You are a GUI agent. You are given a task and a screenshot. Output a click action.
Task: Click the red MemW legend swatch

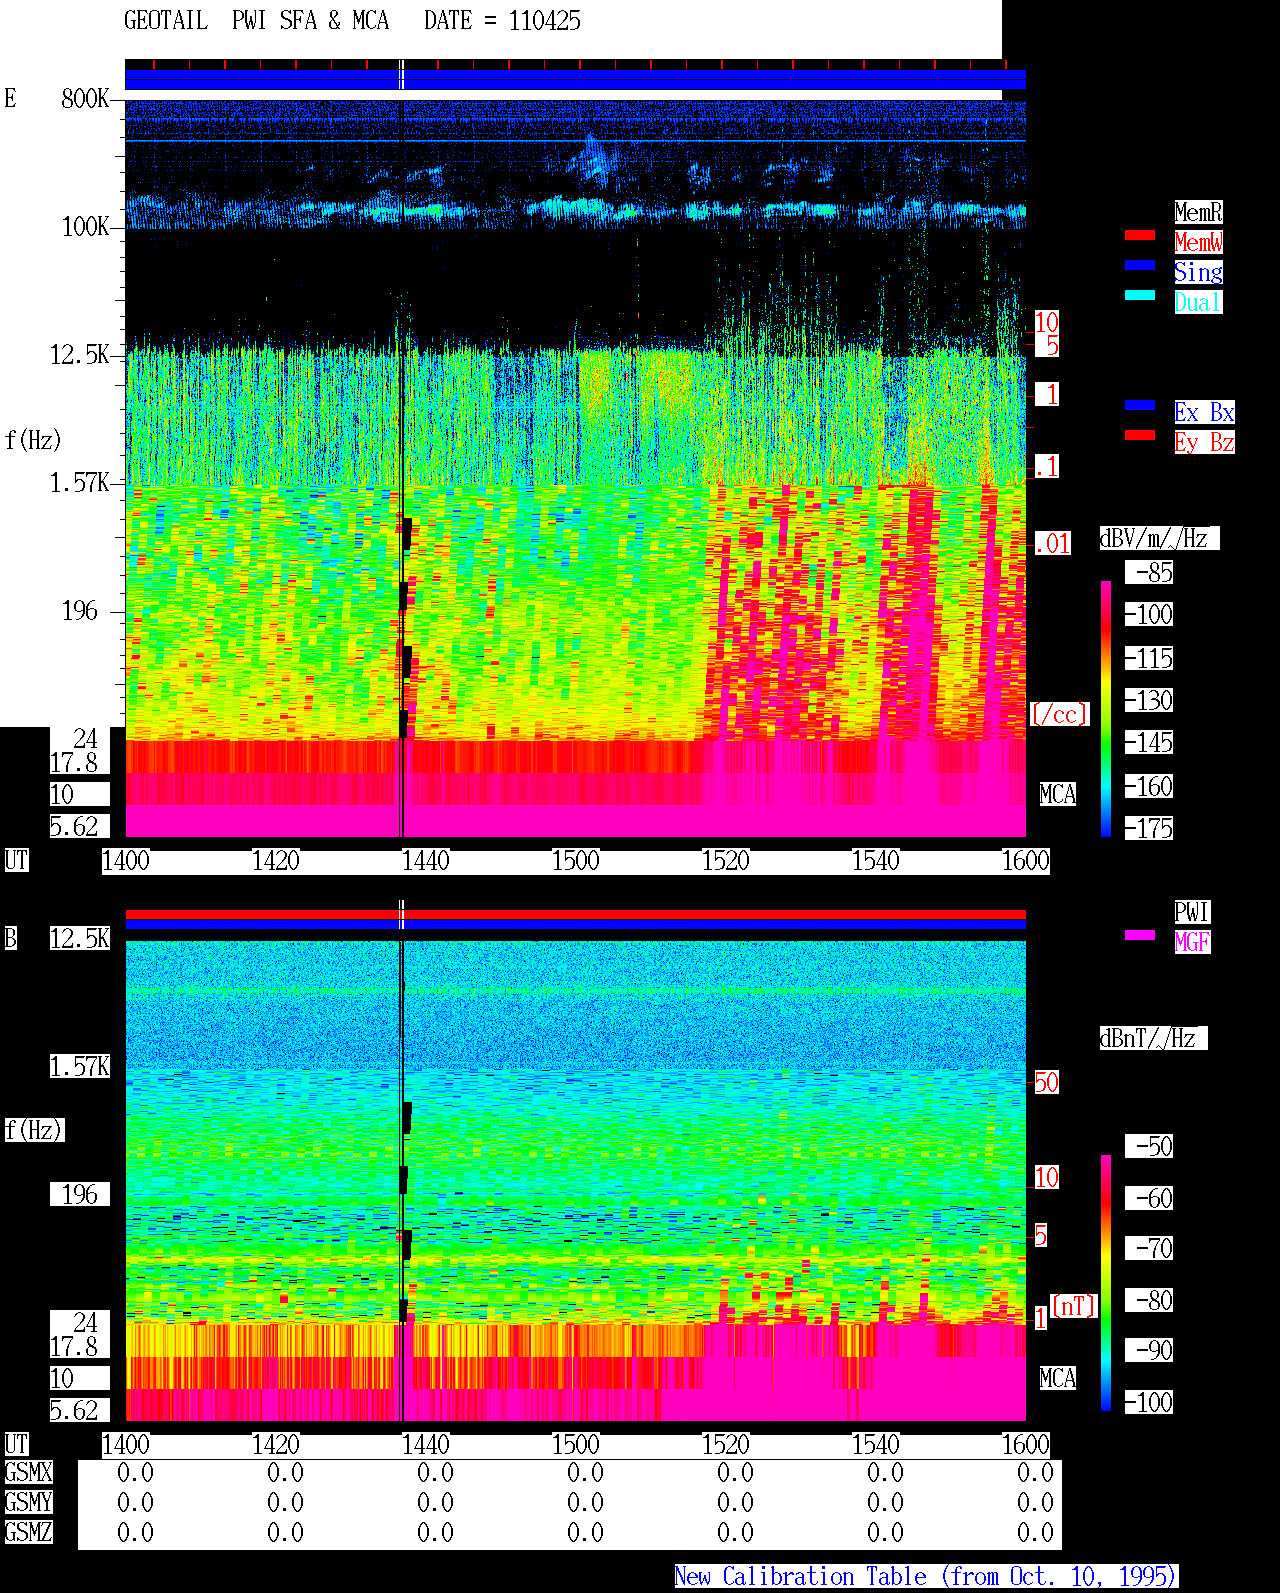tap(1140, 235)
